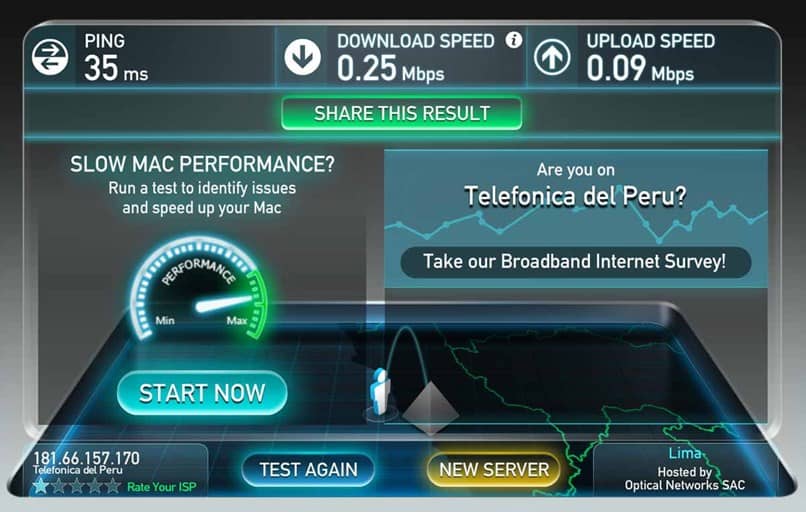Viewport: 806px width, 512px height.
Task: Click the Share This Result button
Action: (401, 114)
